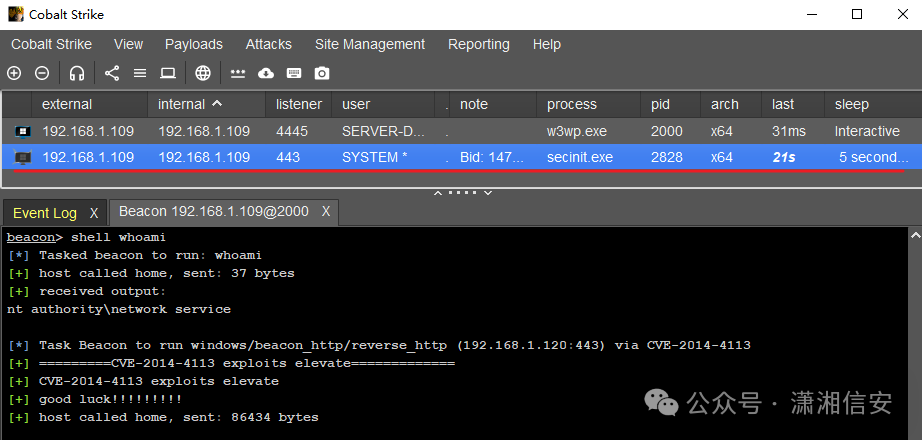Click the 'good luck!!!!!!!!!' console line

[x=95, y=399]
